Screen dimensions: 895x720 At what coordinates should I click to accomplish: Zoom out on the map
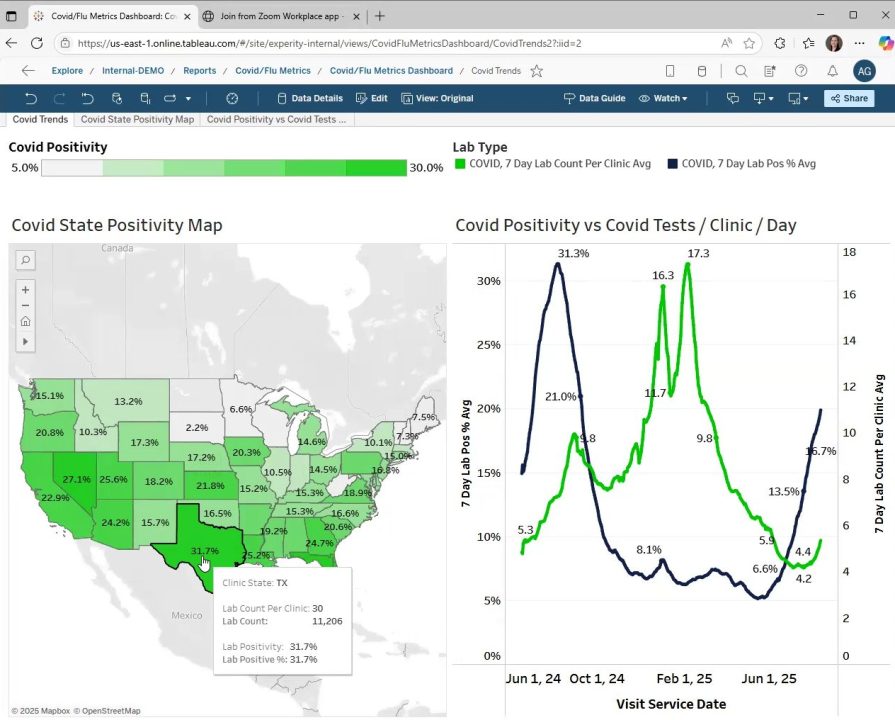coord(26,305)
